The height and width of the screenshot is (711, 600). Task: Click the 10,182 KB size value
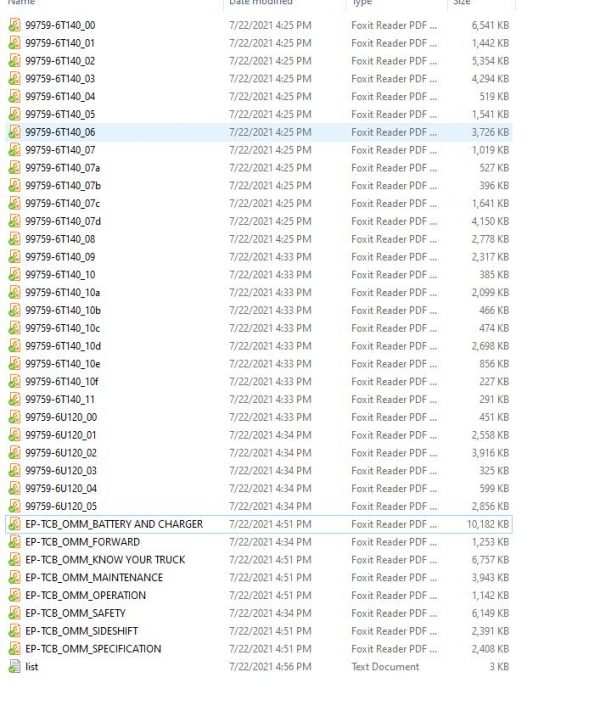point(488,524)
